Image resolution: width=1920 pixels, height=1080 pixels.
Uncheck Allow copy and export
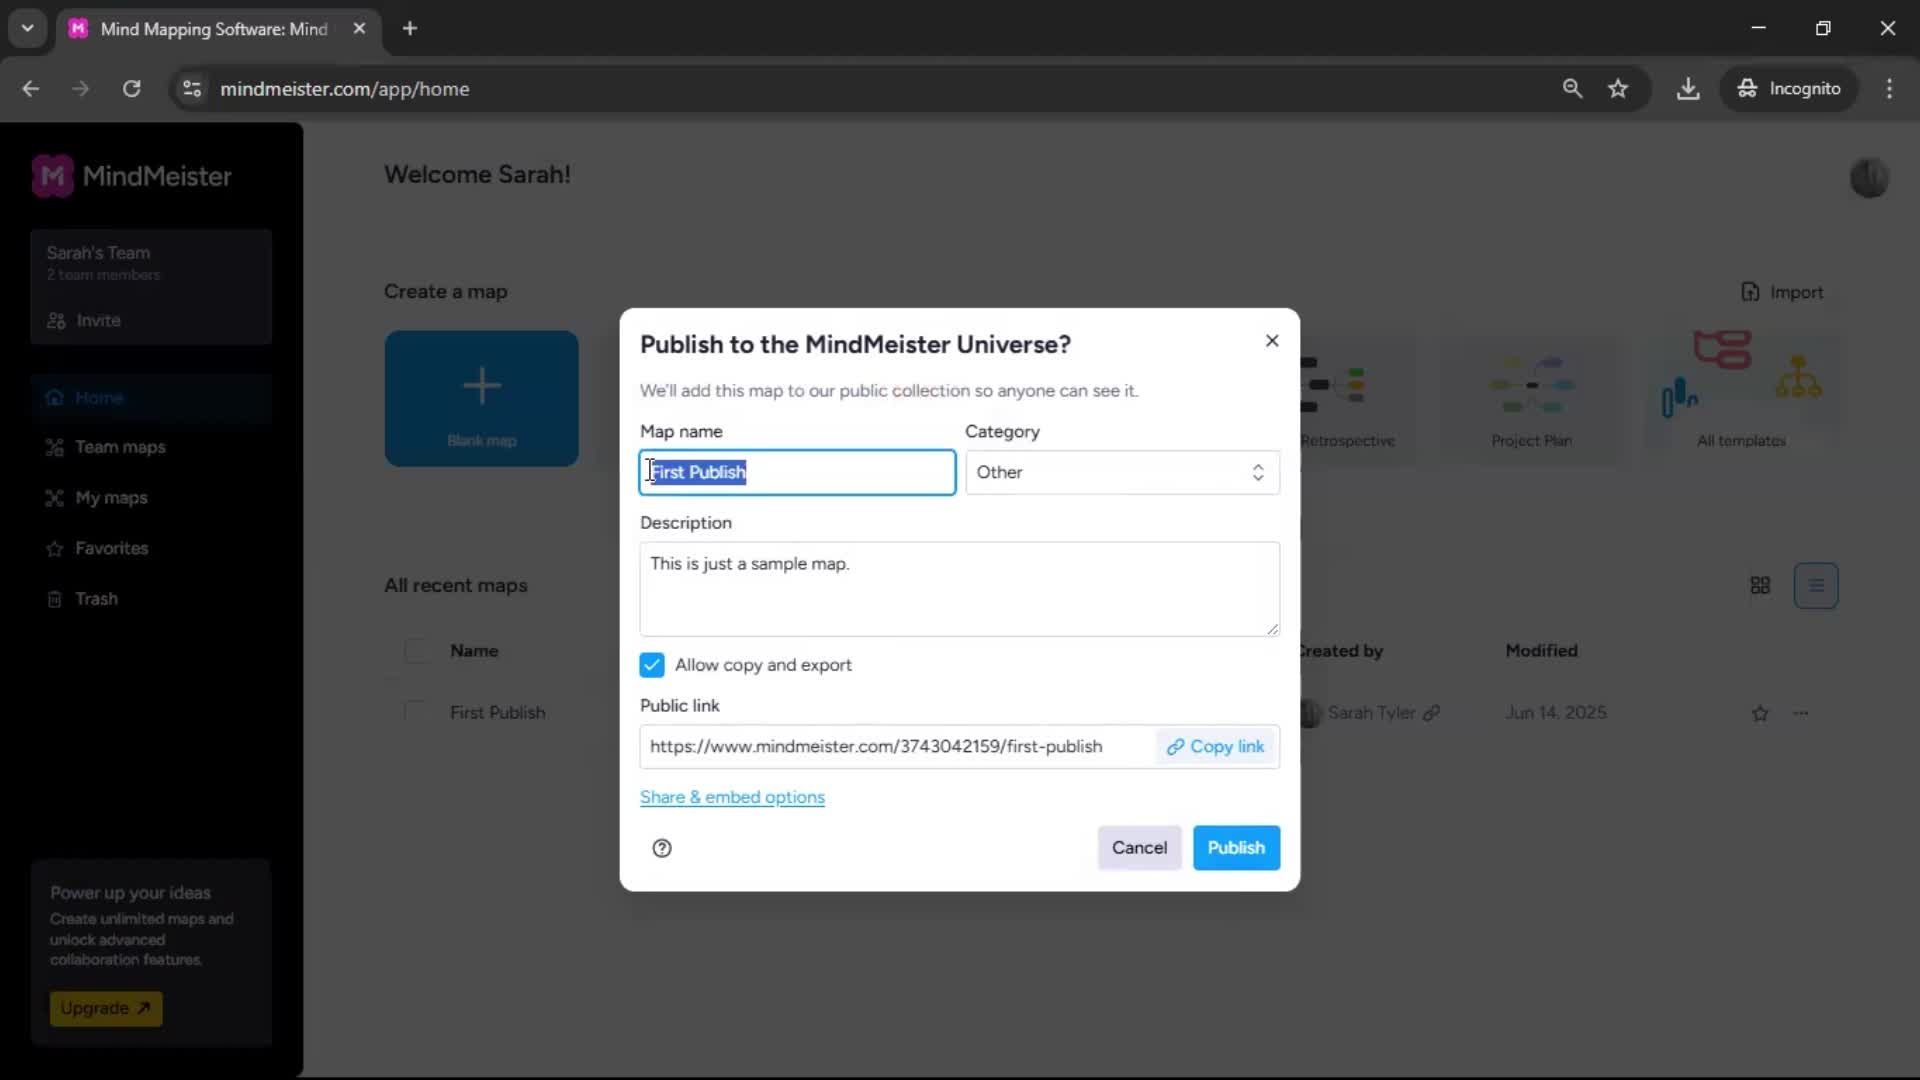(x=652, y=665)
